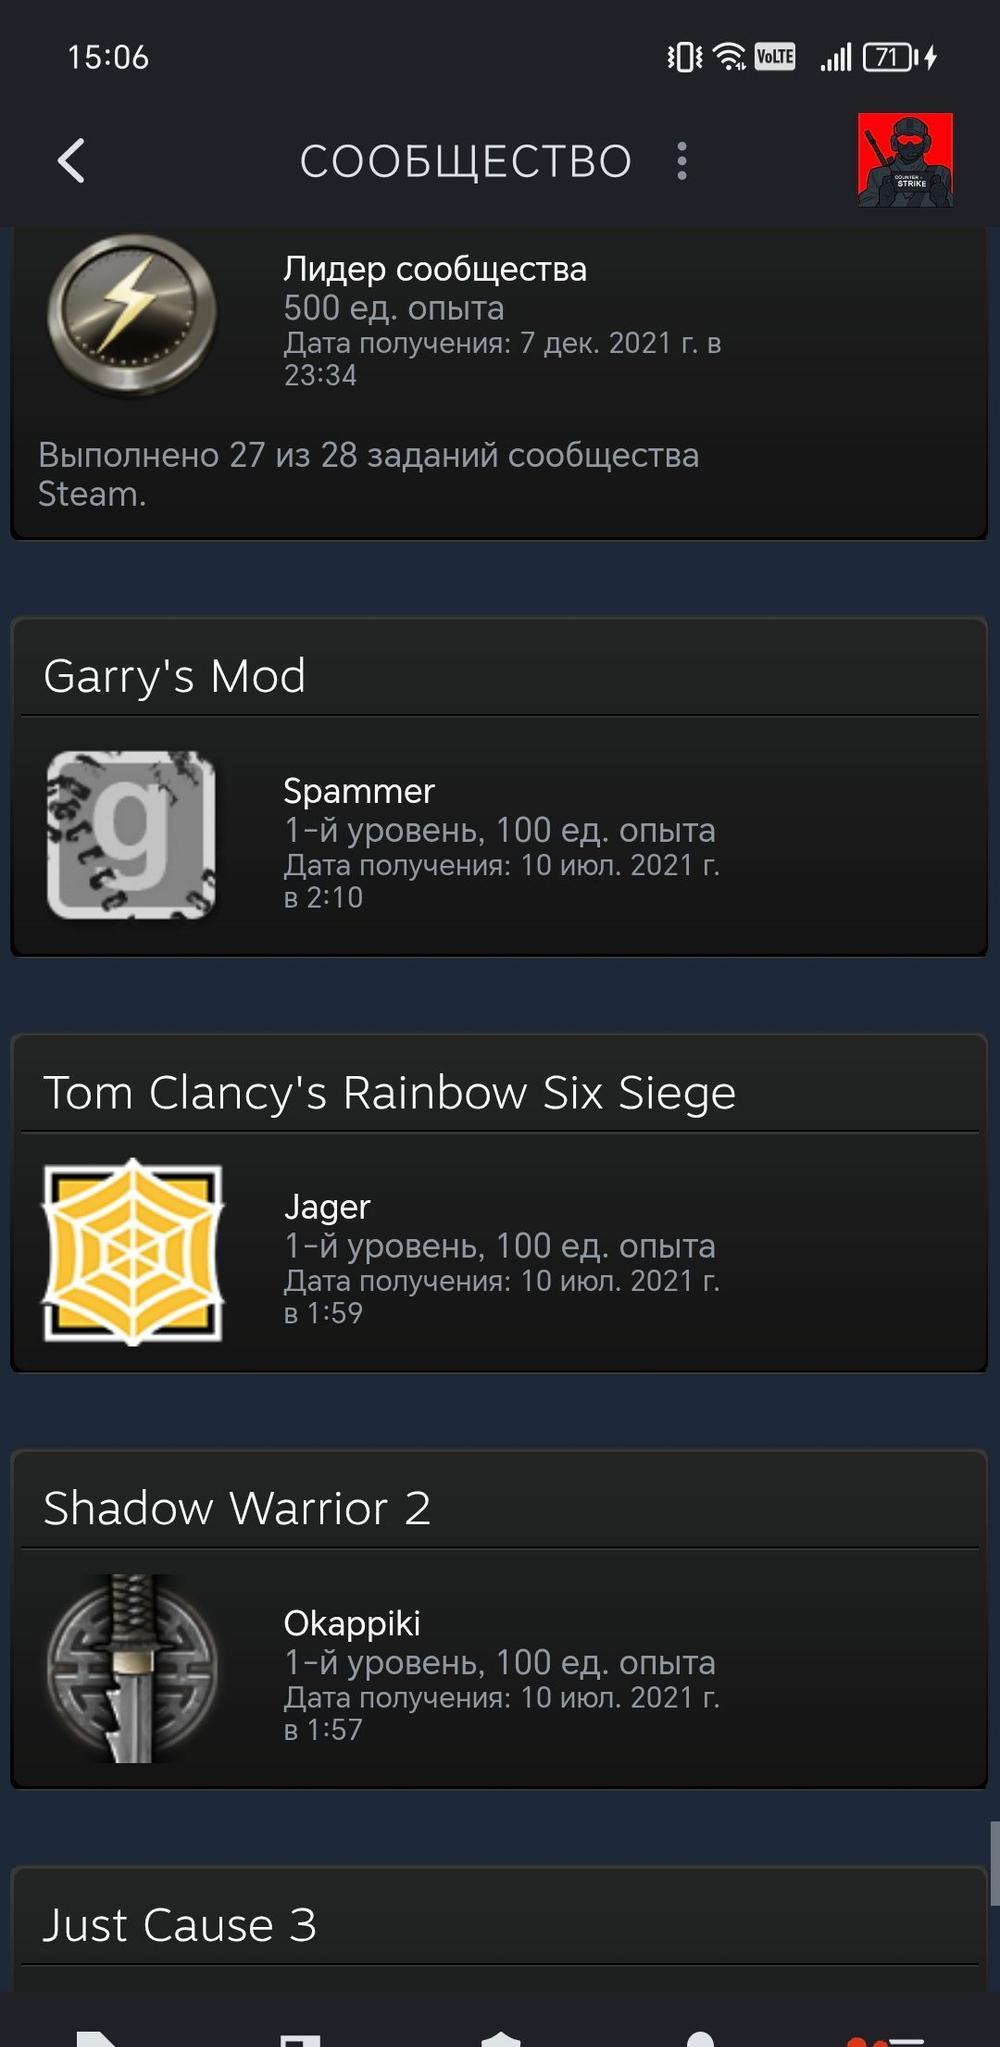1000x2047 pixels.
Task: Tap the Rainbow Six Jager spiderweb badge icon
Action: pos(132,1251)
